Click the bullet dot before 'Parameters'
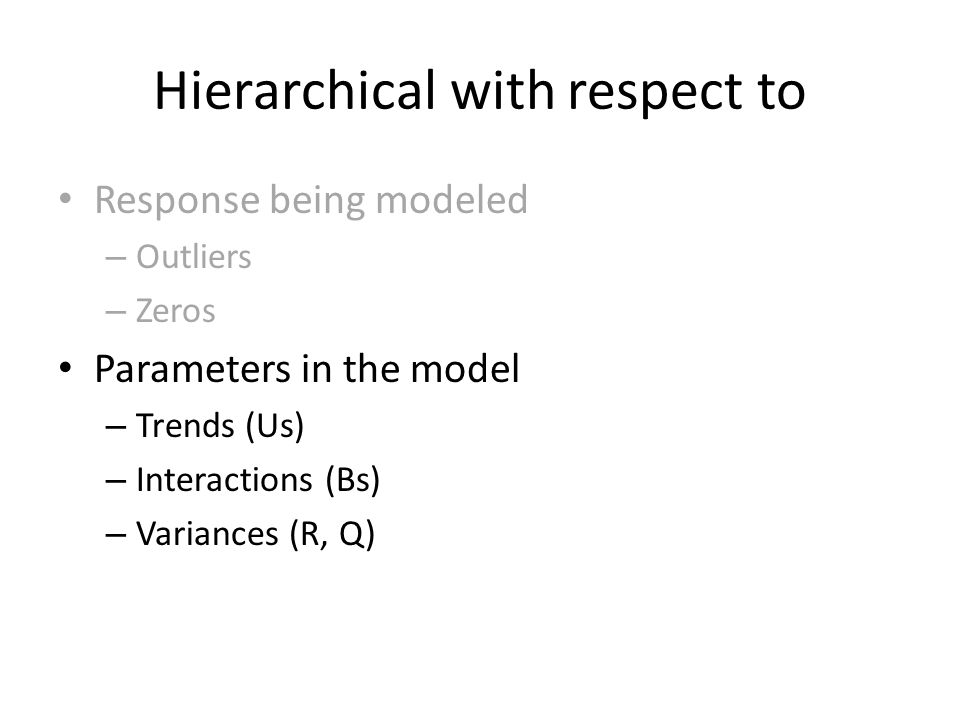This screenshot has width=960, height=720. tap(66, 369)
